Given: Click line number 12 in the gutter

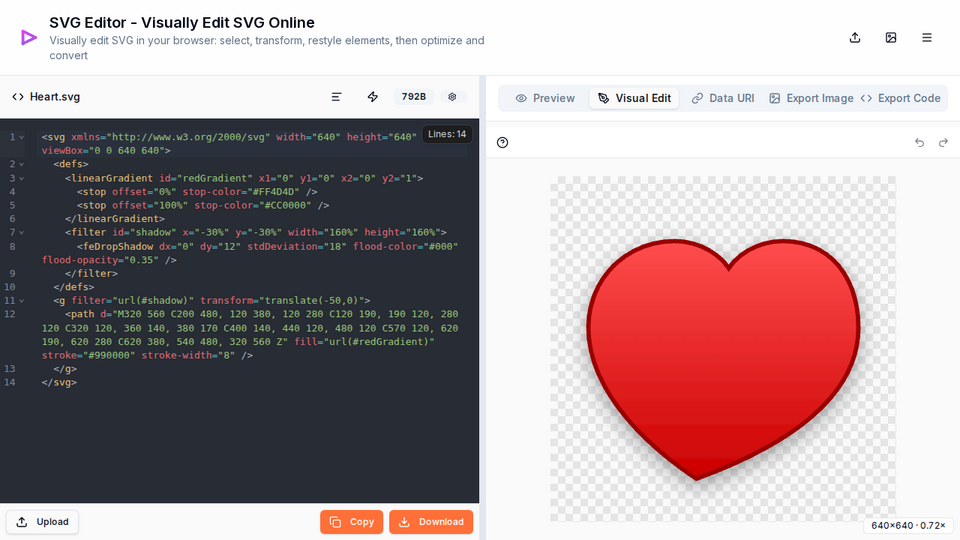Looking at the screenshot, I should (x=10, y=314).
